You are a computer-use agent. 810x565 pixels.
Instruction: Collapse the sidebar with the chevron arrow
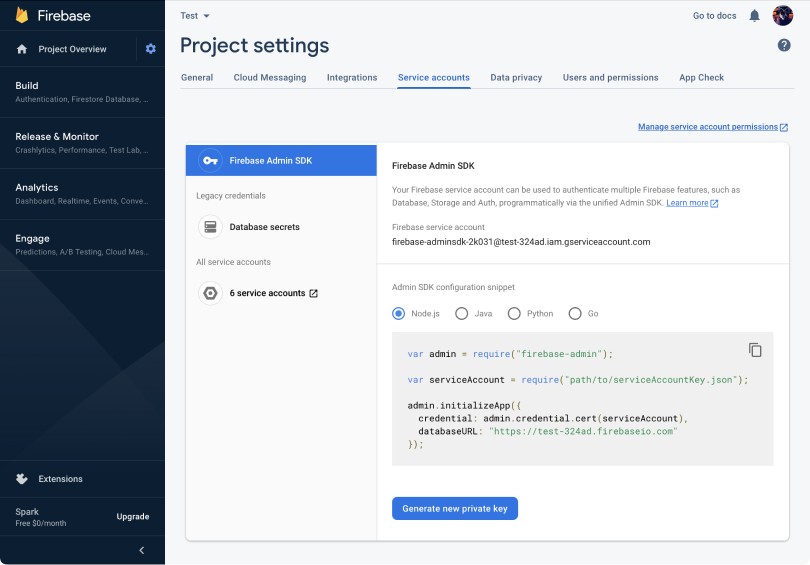[x=142, y=551]
